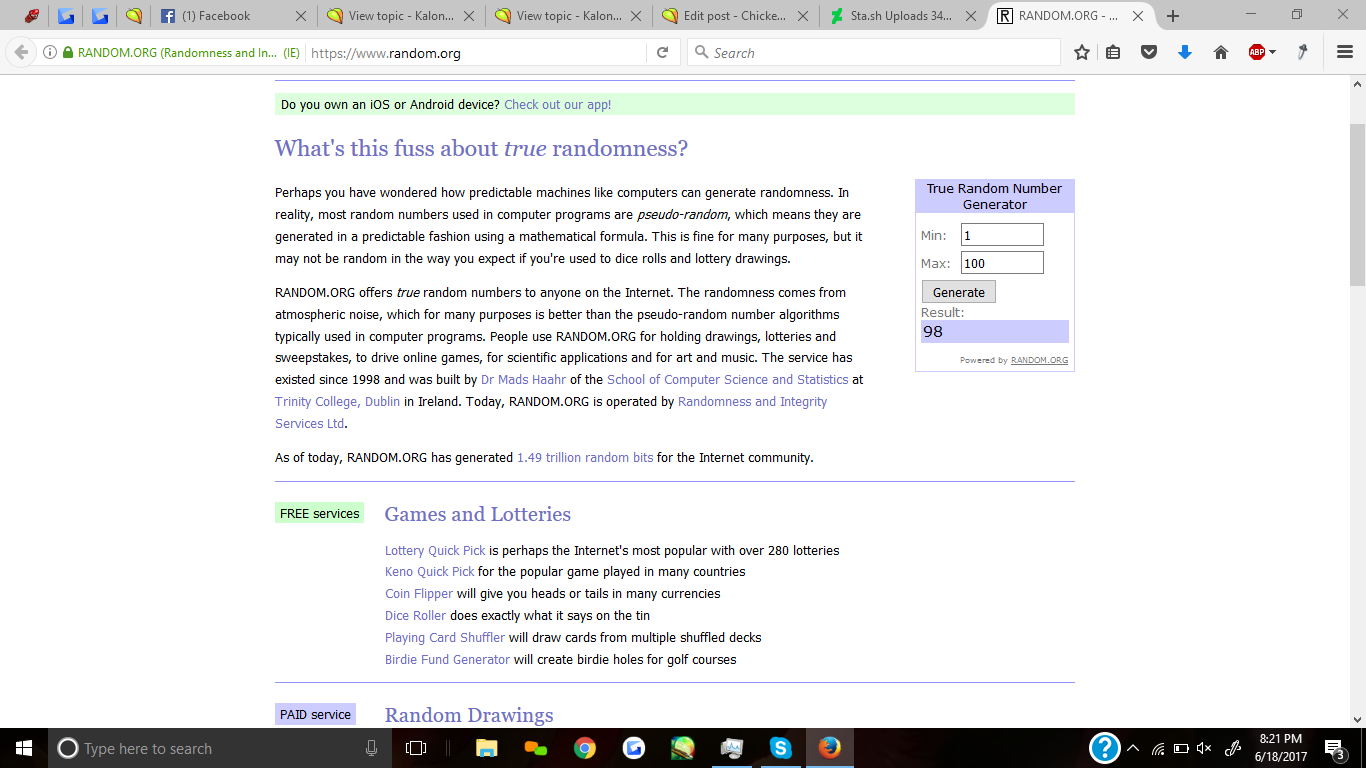Screen dimensions: 1366x768
Task: Open Firefox downloads arrow icon
Action: (x=1185, y=53)
